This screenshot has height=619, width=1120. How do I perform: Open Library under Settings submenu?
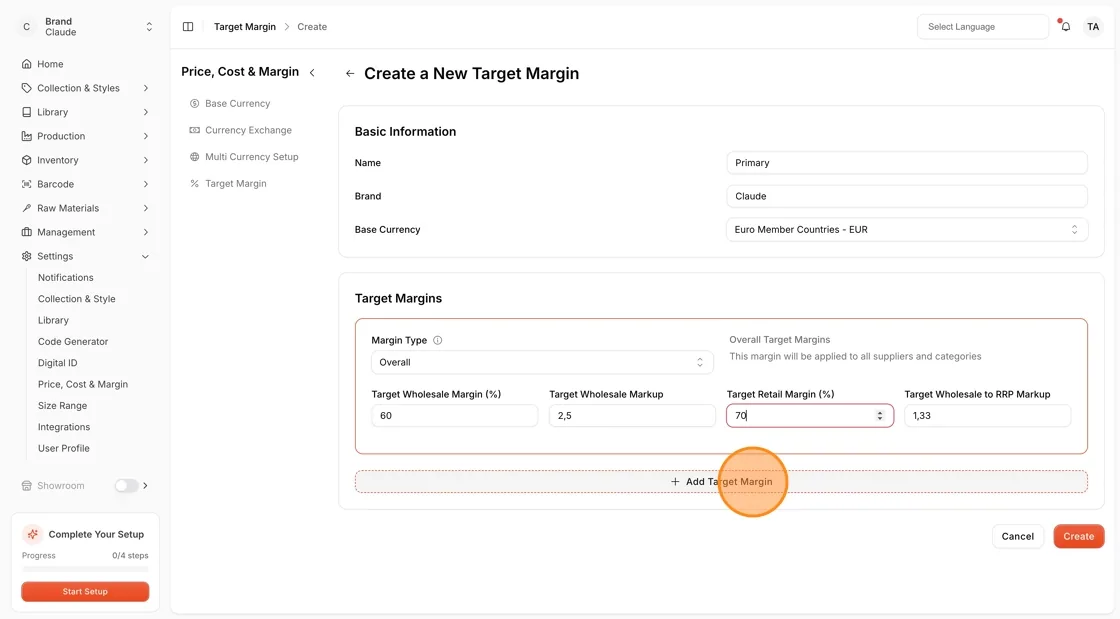click(53, 320)
